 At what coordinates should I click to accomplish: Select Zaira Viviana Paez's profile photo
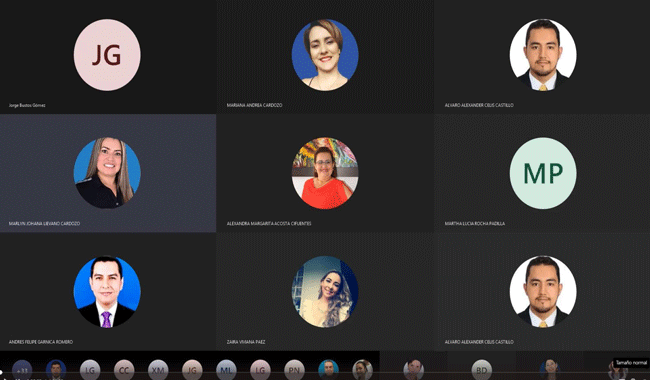(325, 292)
